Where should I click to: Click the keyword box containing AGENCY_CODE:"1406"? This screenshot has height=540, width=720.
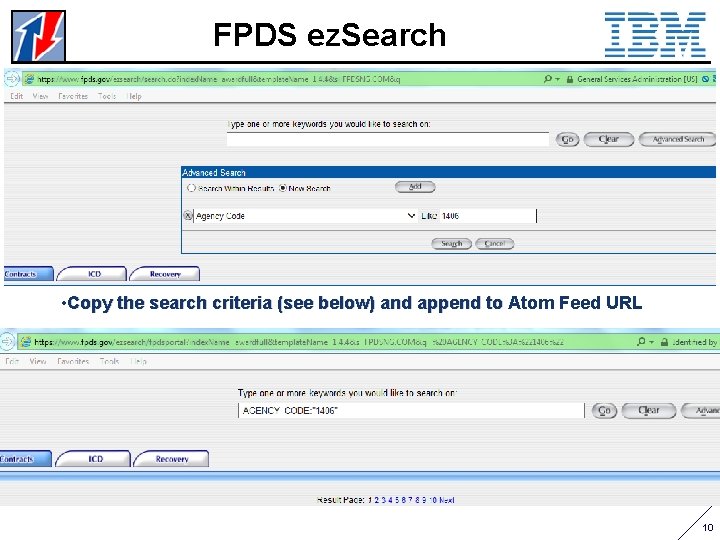[411, 411]
